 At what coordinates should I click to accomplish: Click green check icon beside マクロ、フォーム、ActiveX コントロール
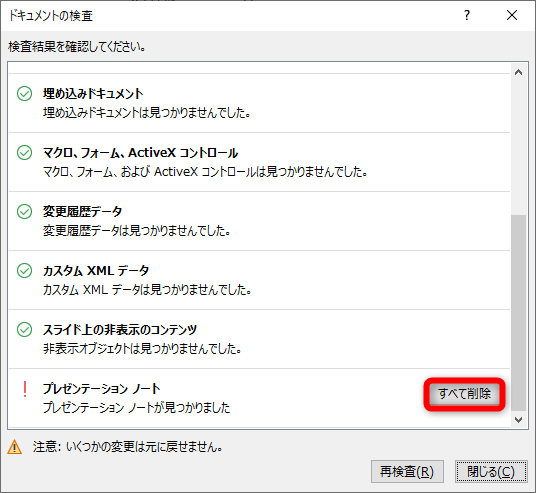25,152
